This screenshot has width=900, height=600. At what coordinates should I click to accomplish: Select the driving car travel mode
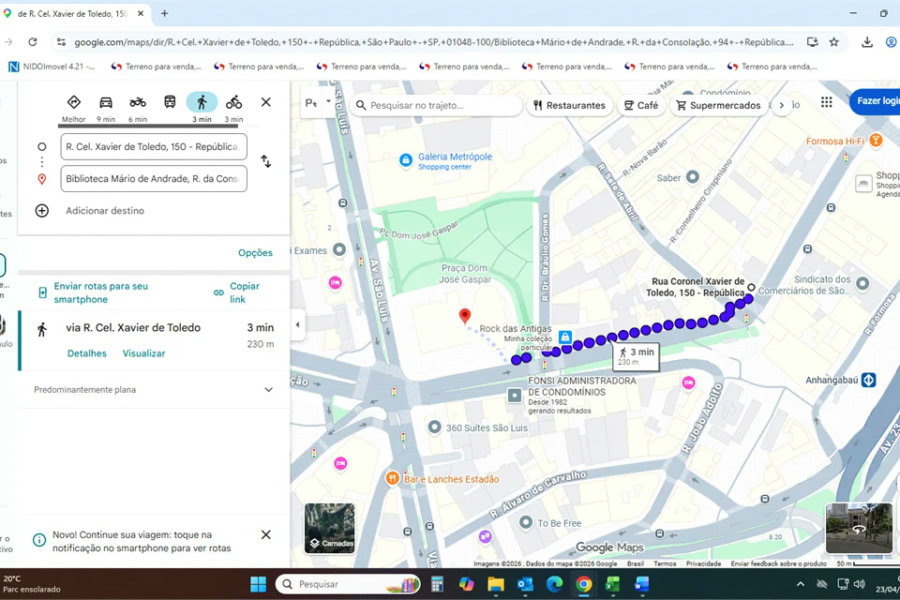click(106, 102)
